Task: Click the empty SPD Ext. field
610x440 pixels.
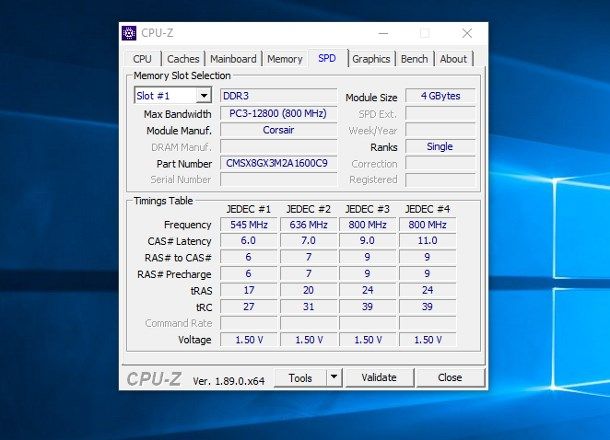Action: click(440, 114)
